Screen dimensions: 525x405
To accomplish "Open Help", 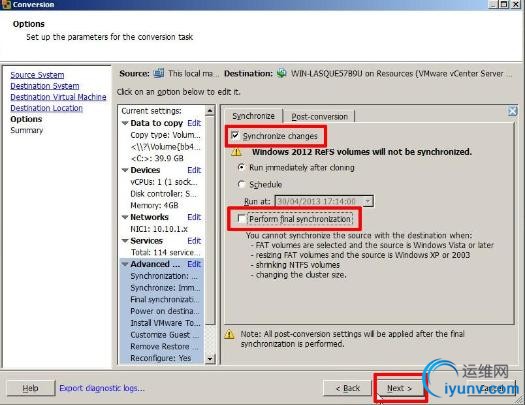I will [30, 388].
